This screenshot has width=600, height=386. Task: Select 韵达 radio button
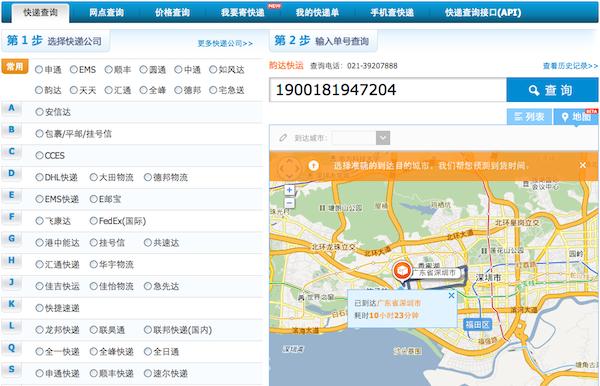(x=39, y=90)
